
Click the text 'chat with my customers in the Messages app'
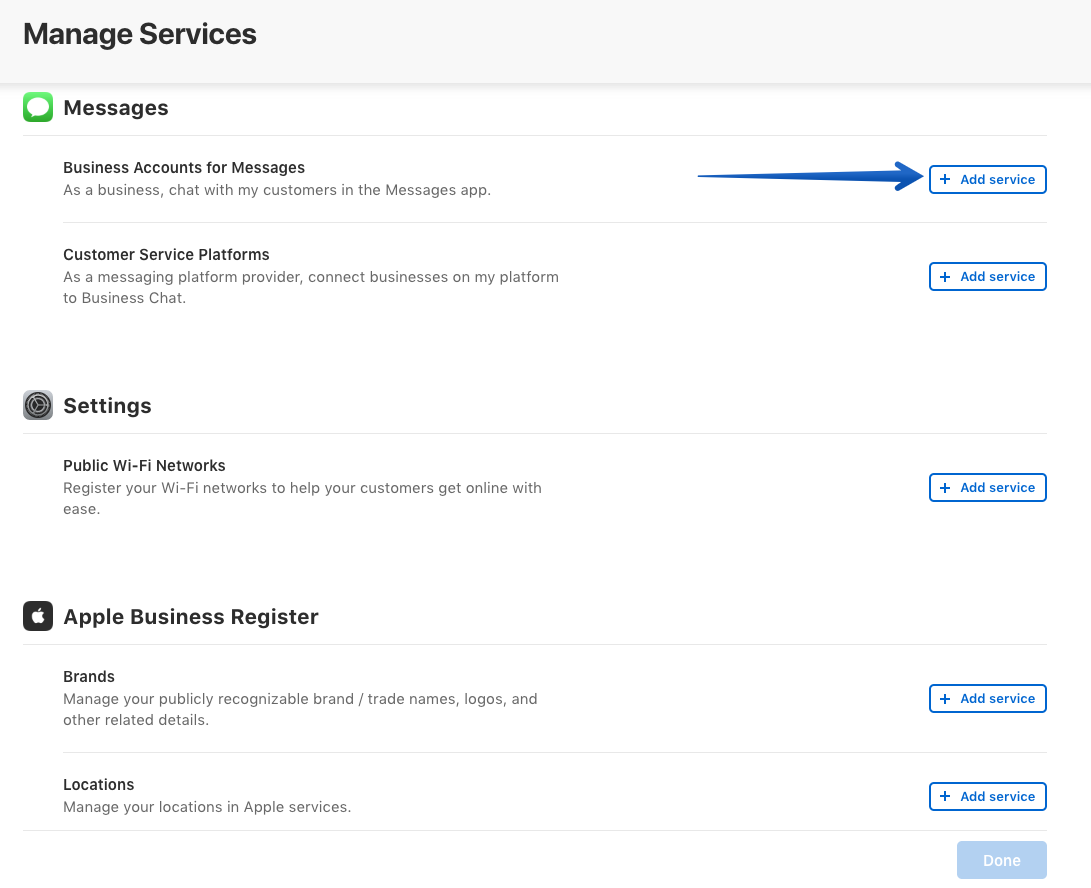point(328,190)
